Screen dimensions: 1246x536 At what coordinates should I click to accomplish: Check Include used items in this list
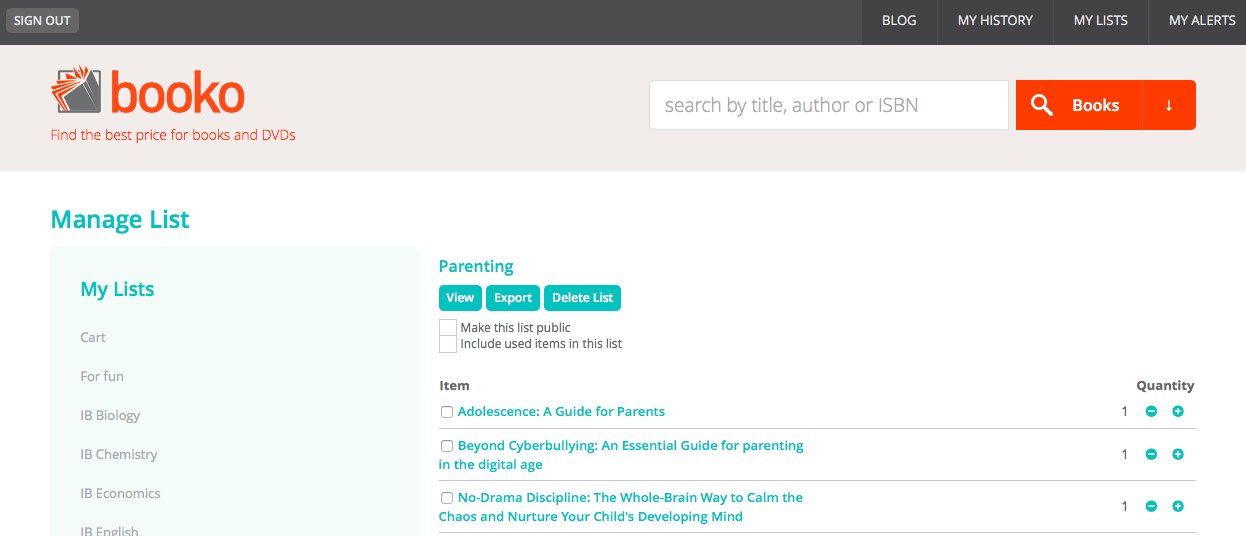pos(448,344)
